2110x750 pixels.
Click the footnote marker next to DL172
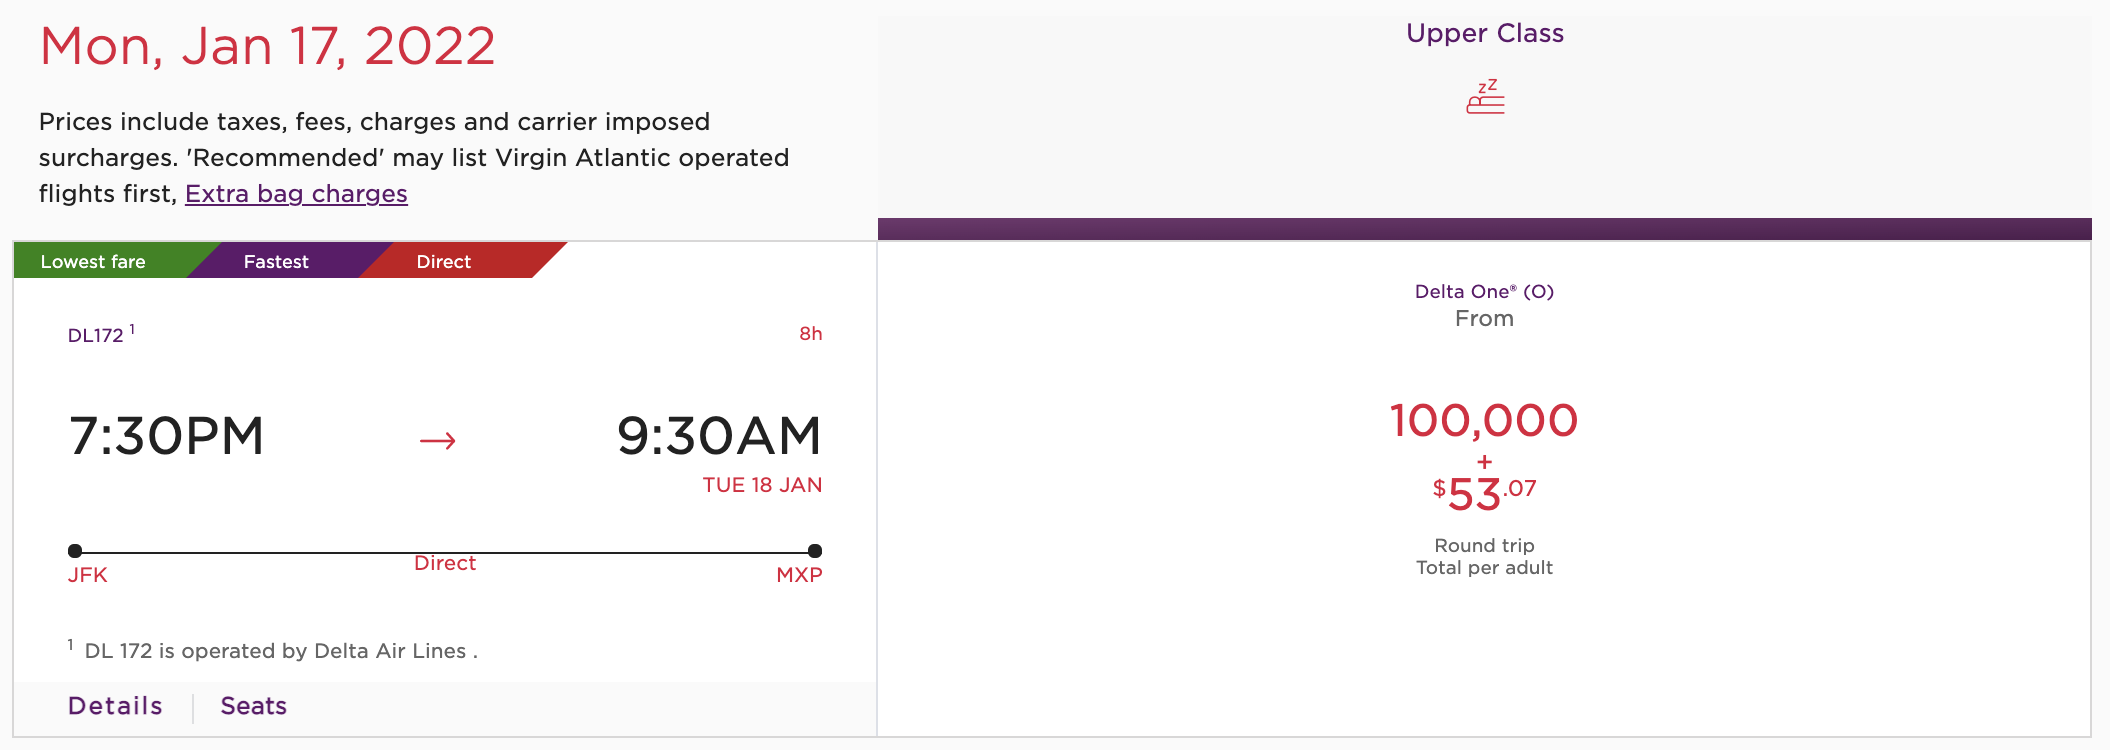(x=131, y=326)
